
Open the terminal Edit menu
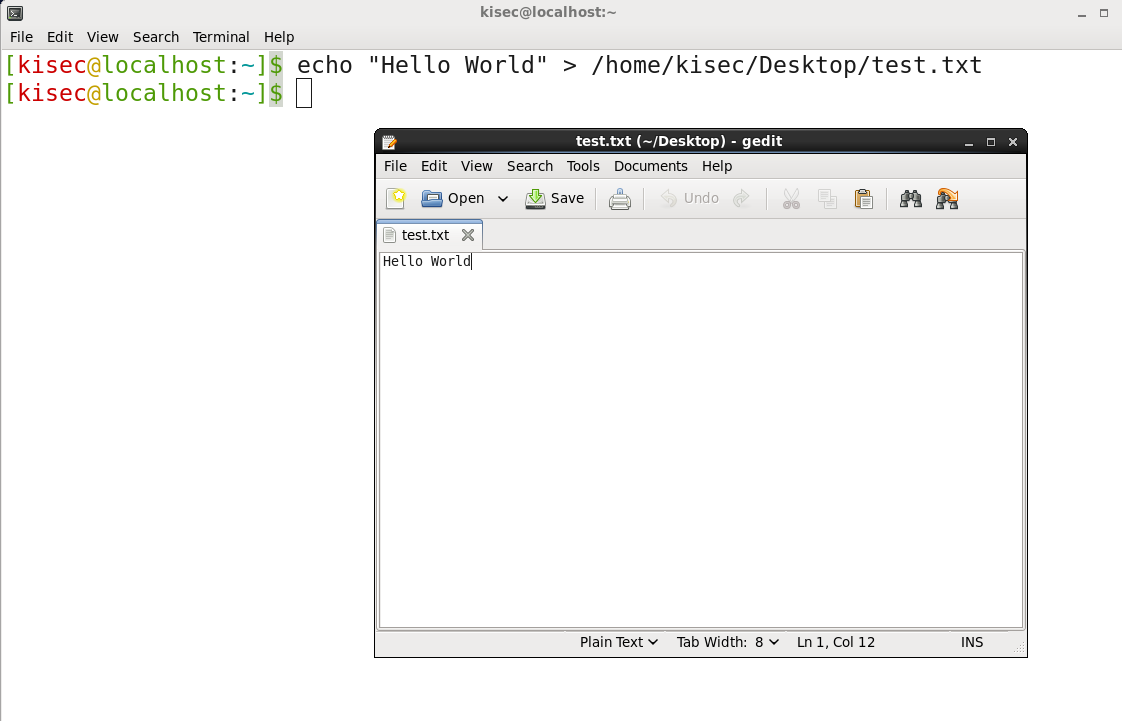click(60, 37)
